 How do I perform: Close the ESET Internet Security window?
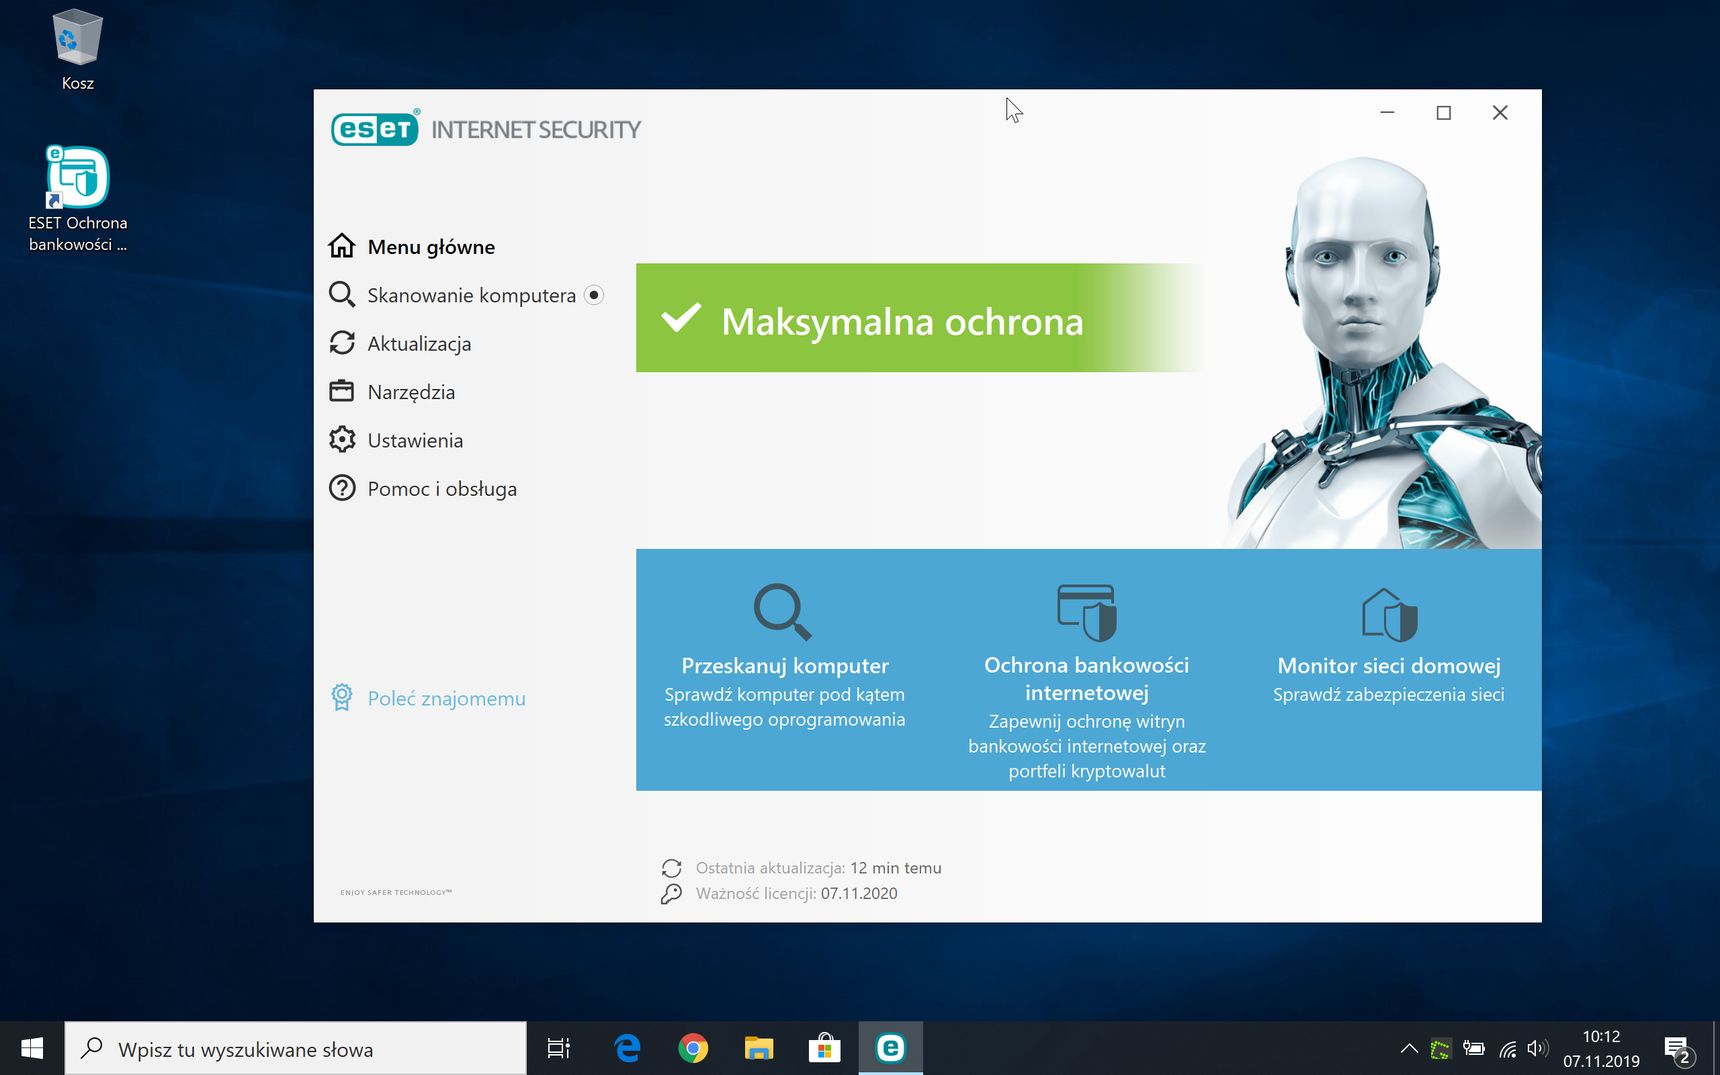click(x=1500, y=113)
